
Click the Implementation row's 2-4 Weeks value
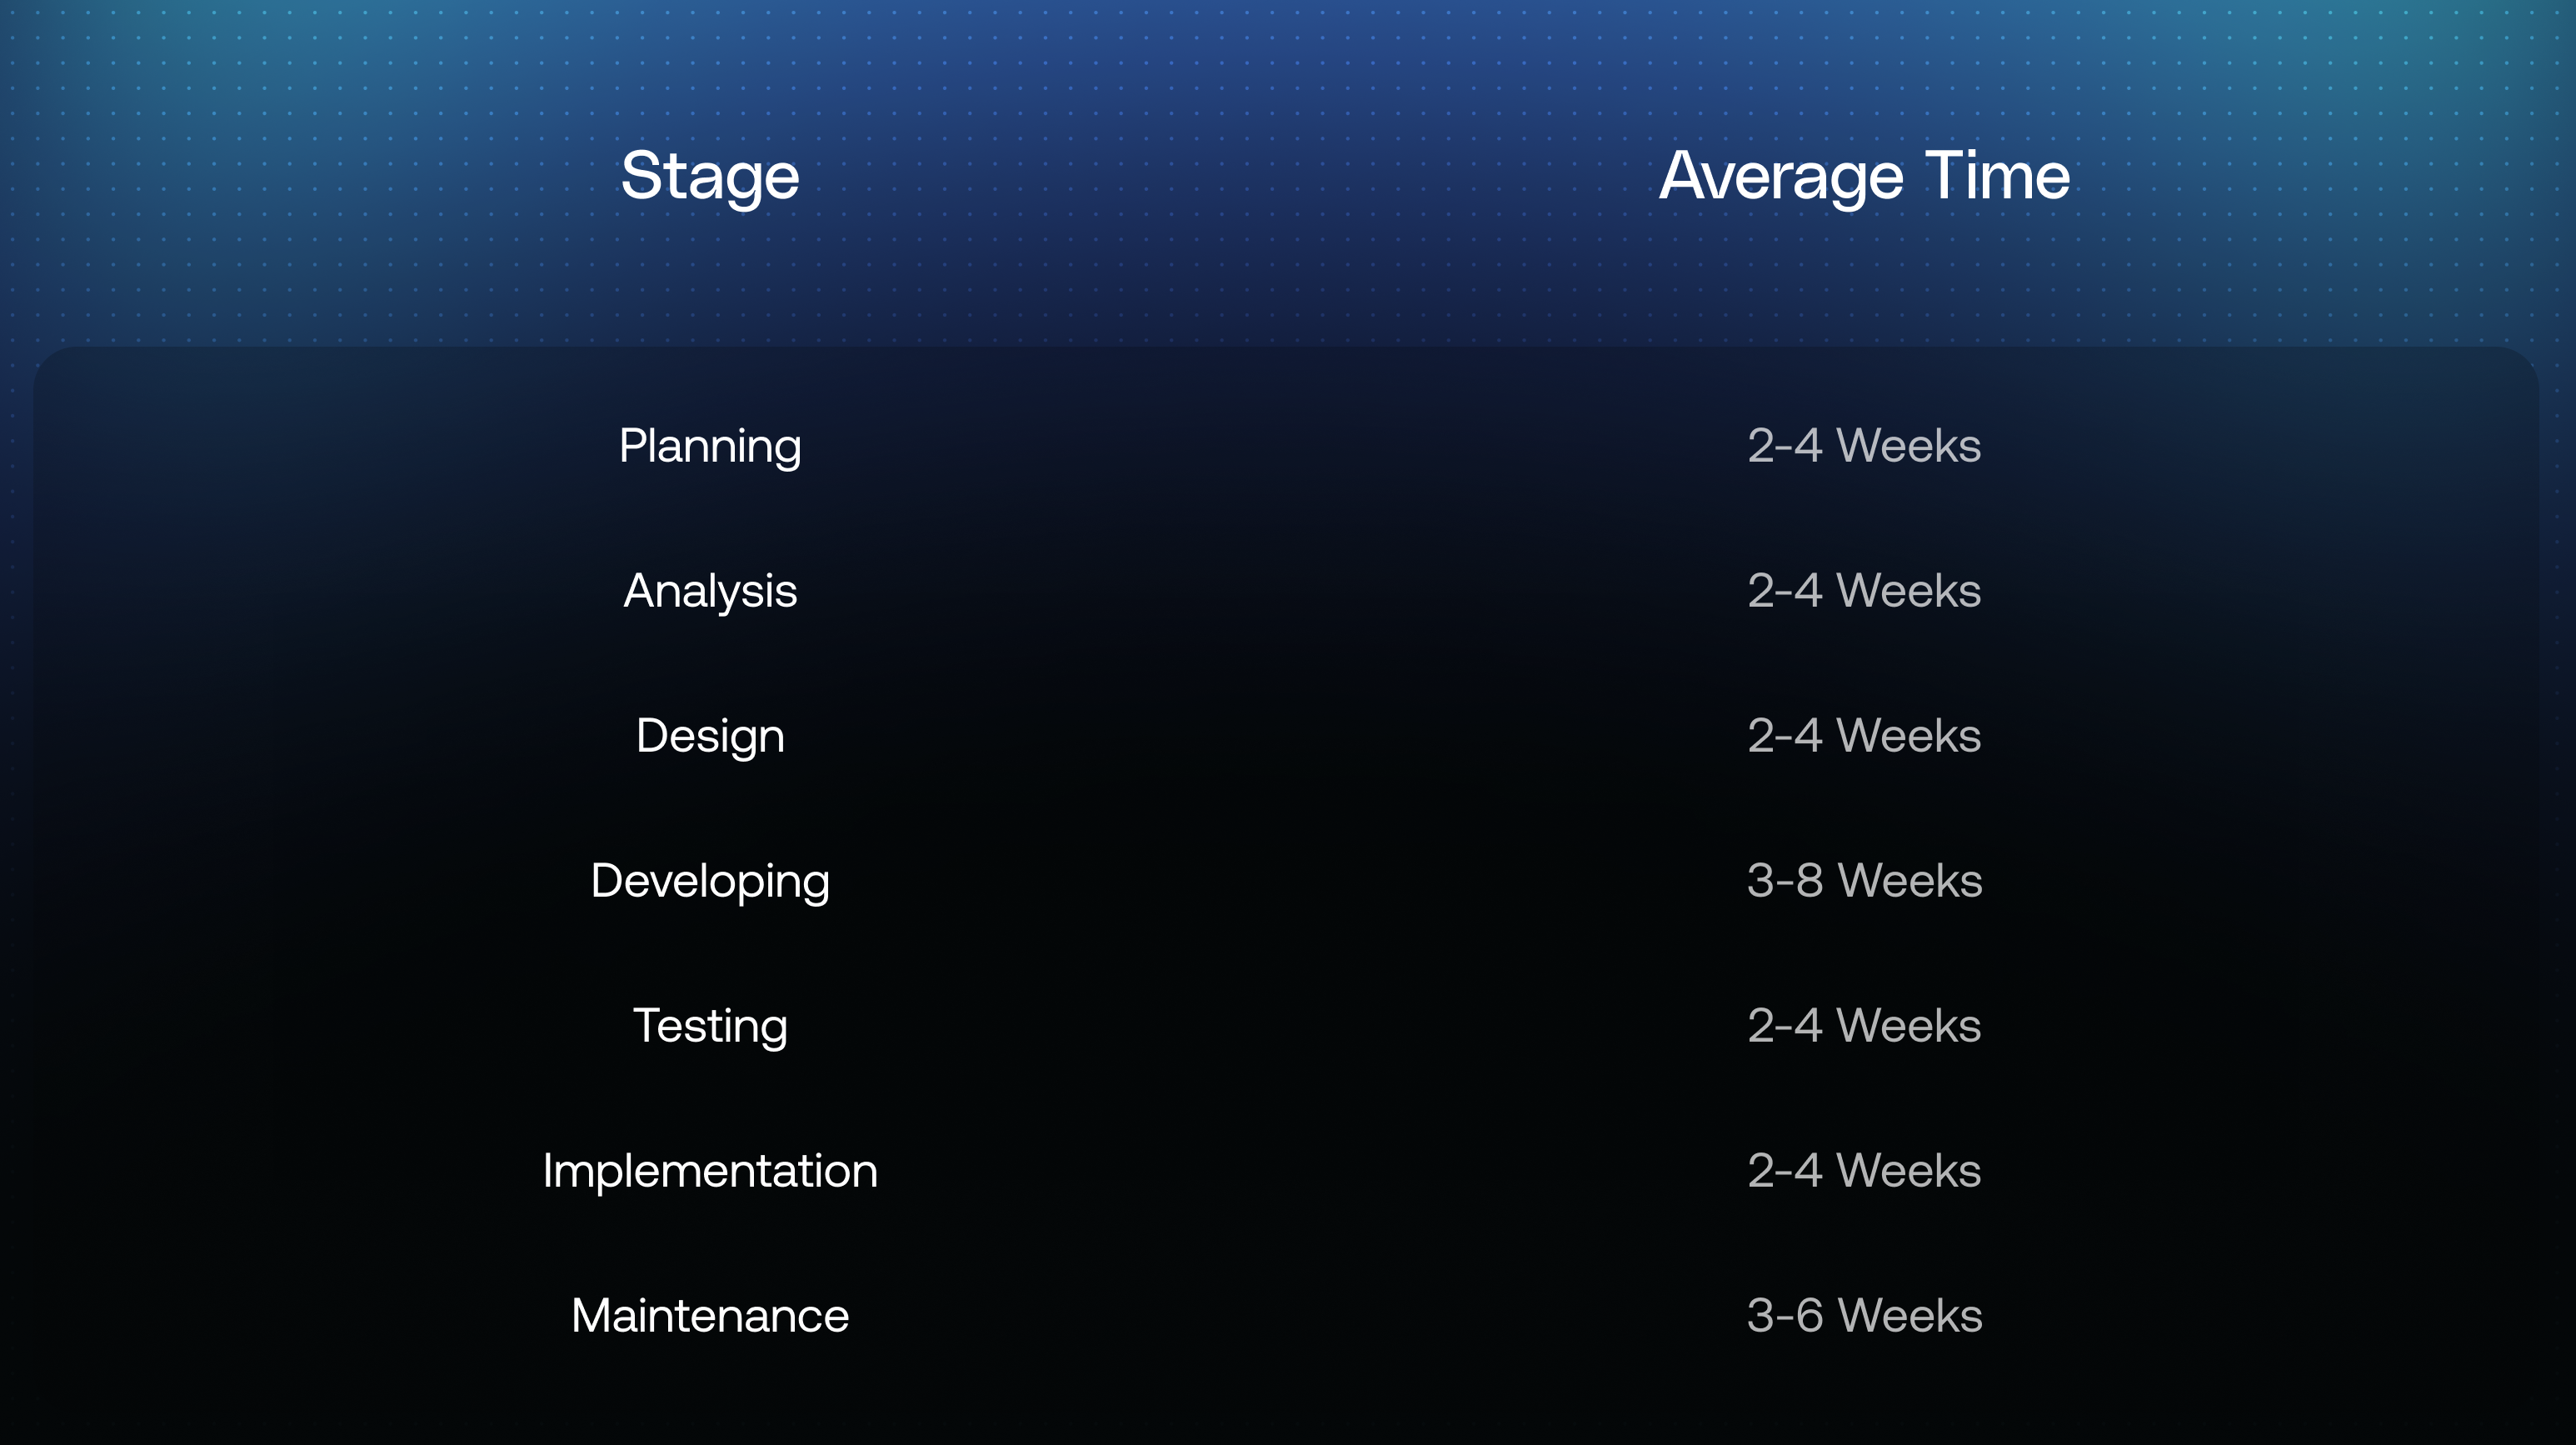tap(1864, 1171)
